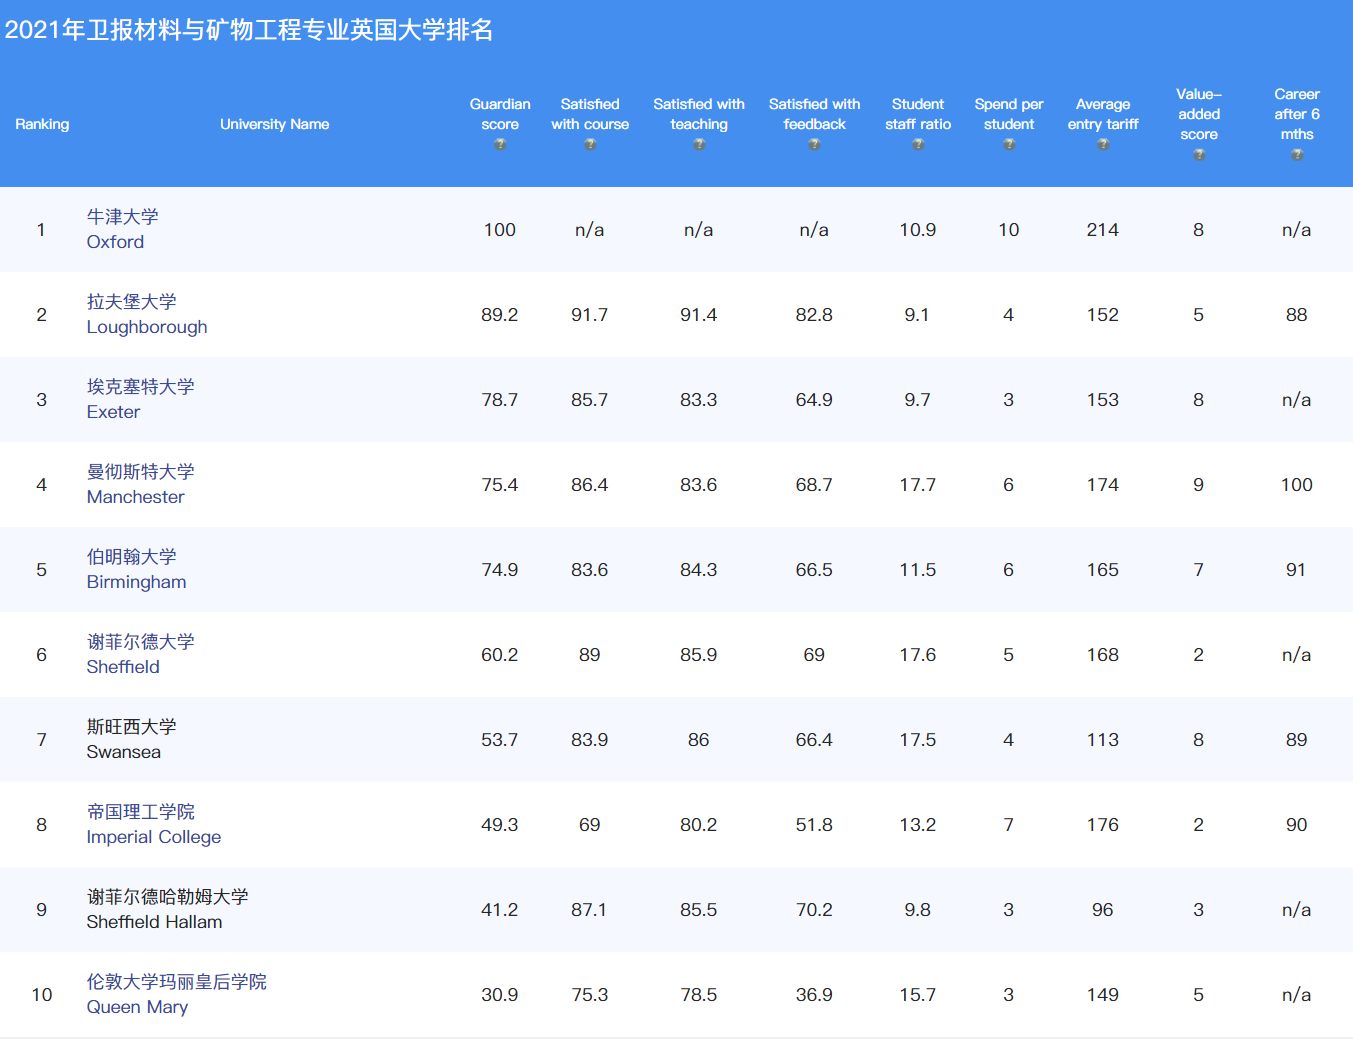Click Sheffield Hallam's feedback satisfaction 70.2

coord(814,910)
